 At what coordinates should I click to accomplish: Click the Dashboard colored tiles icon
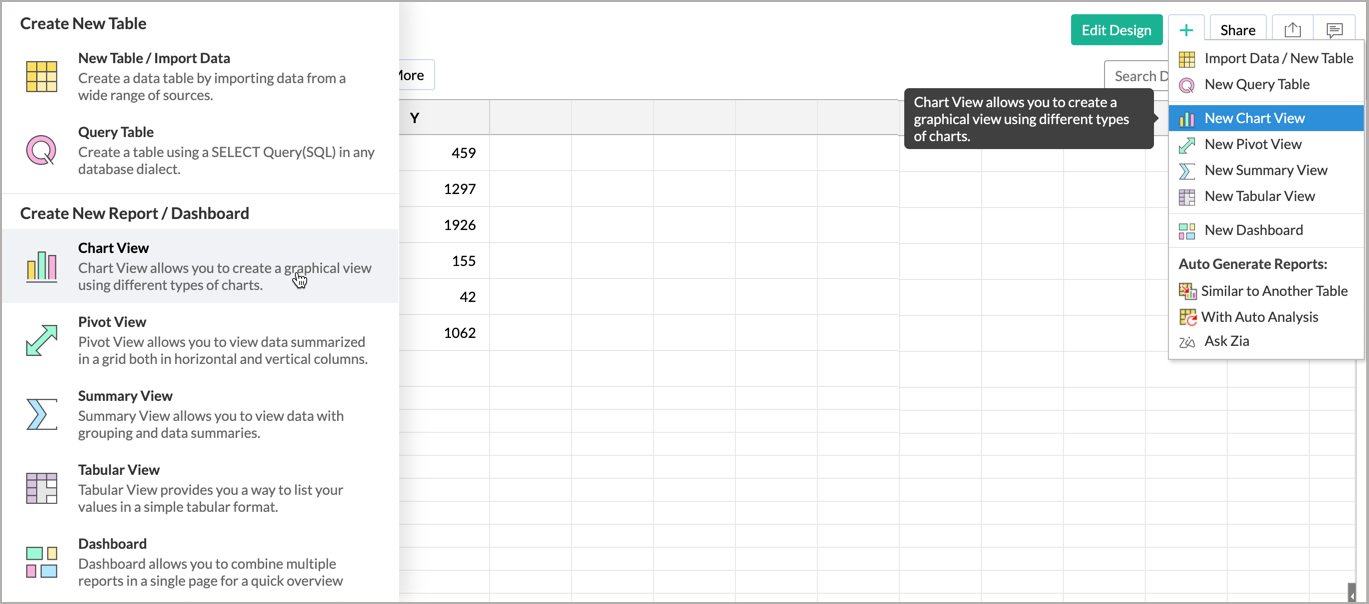tap(41, 562)
